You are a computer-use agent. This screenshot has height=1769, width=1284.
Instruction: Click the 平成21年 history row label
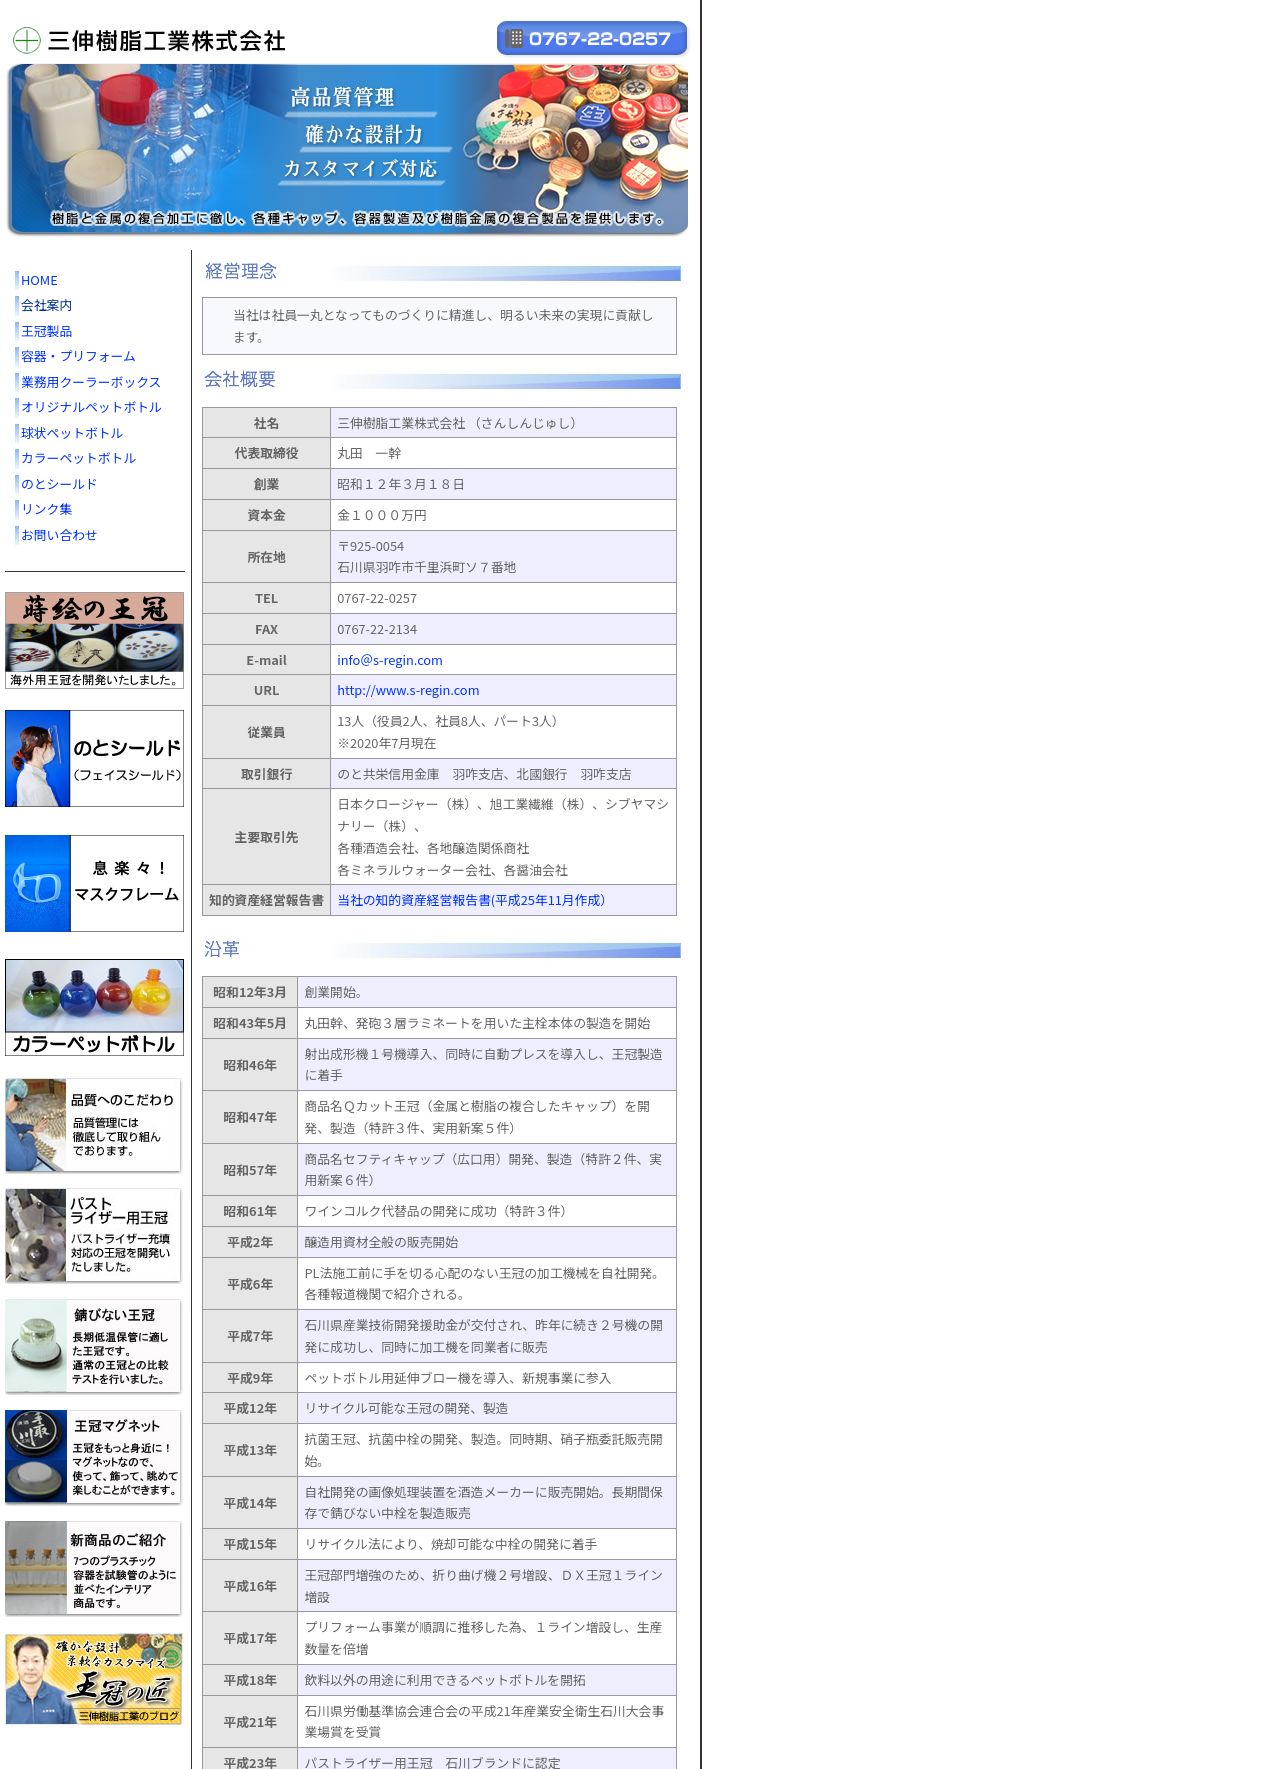tap(250, 1722)
